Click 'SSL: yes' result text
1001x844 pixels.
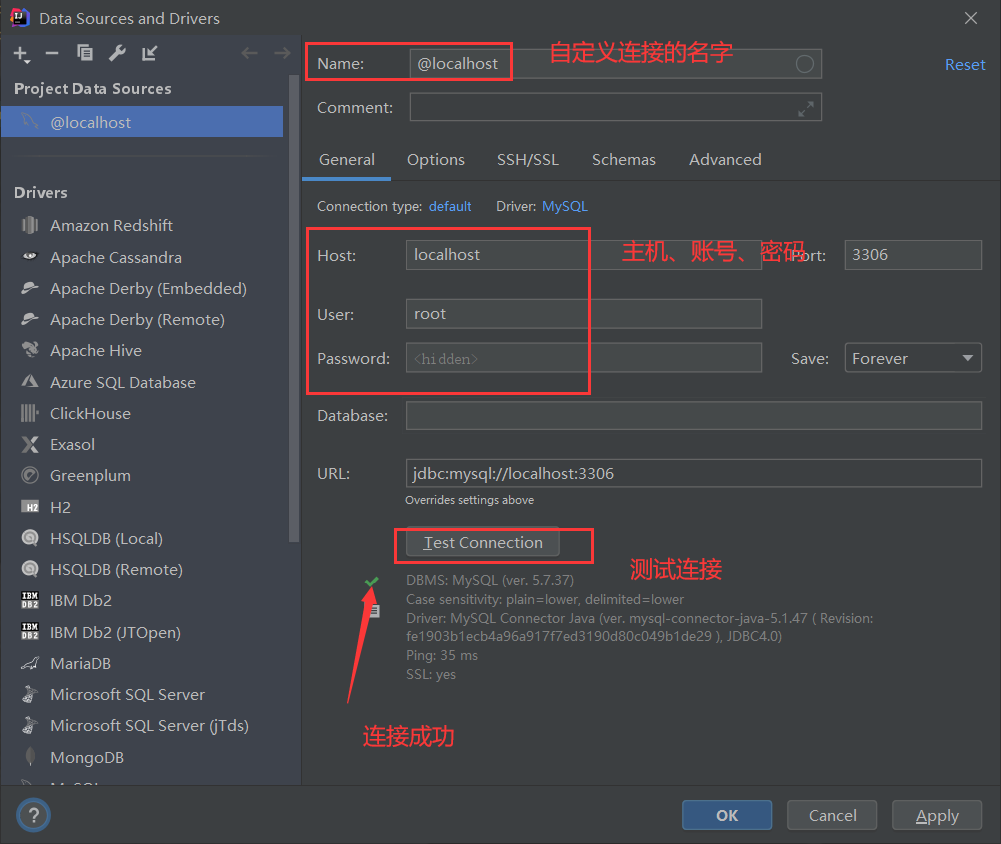pyautogui.click(x=431, y=674)
